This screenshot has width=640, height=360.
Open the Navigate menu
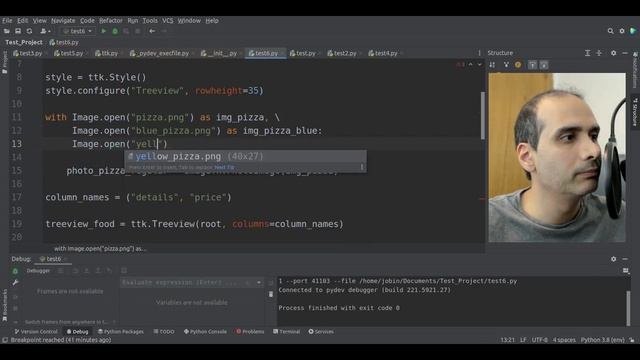[63, 20]
